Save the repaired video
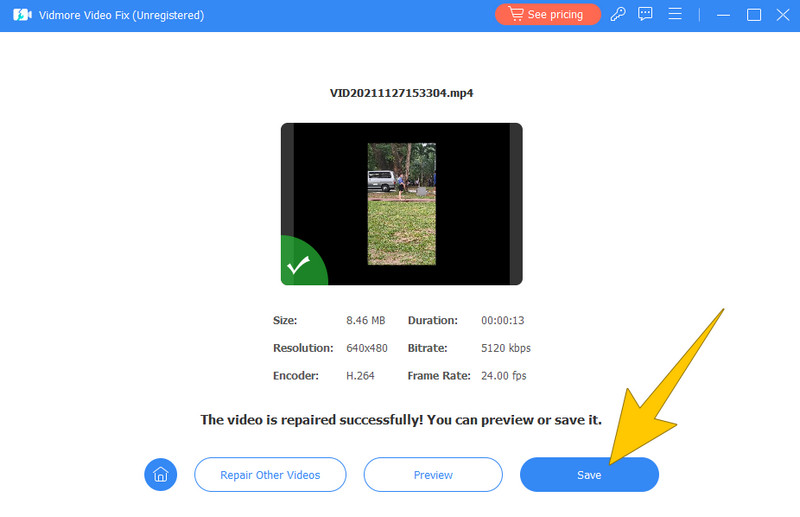 click(589, 475)
